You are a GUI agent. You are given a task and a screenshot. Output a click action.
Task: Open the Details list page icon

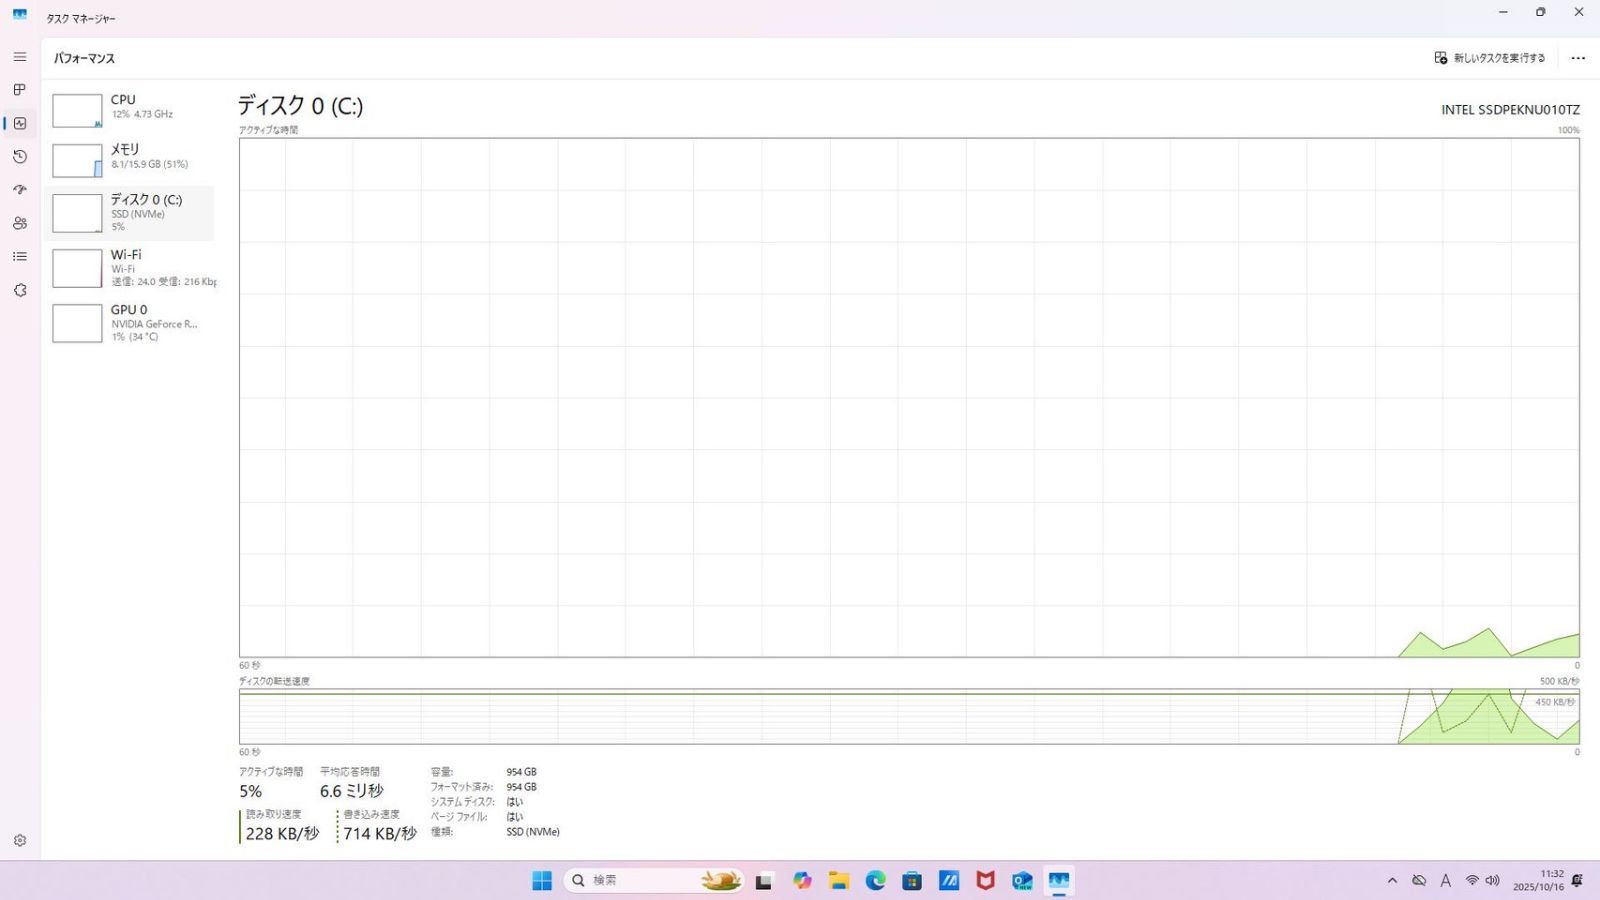coord(19,257)
